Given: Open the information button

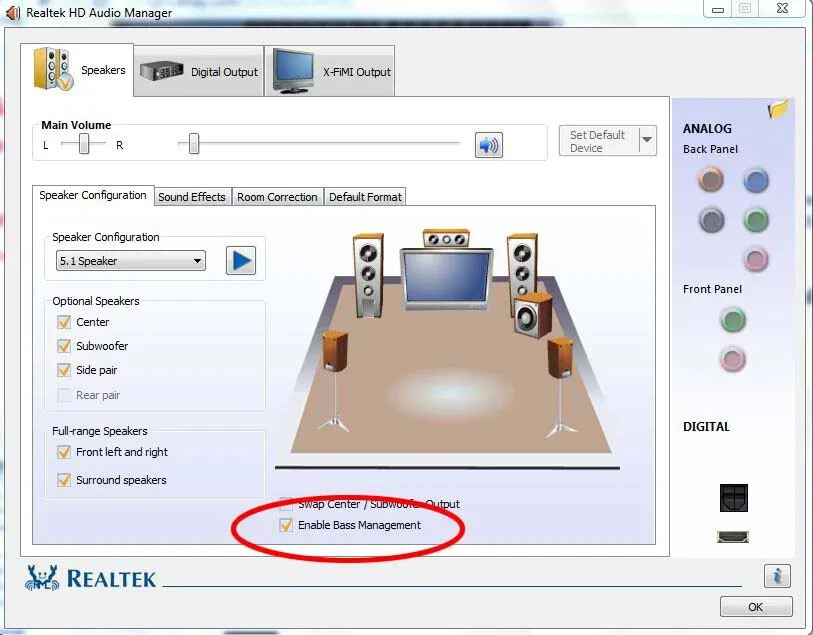Looking at the screenshot, I should click(777, 575).
